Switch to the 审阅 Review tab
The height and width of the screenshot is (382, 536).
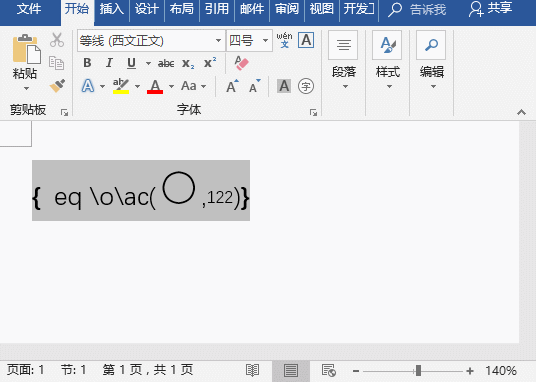pyautogui.click(x=287, y=9)
